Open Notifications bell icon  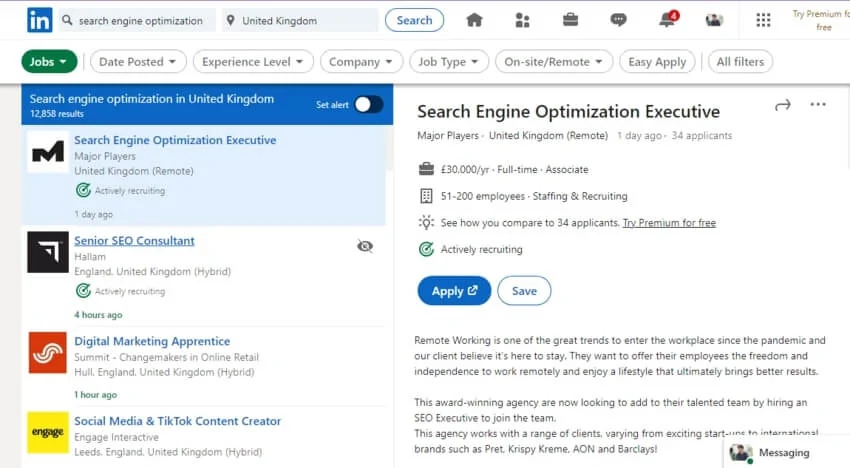pyautogui.click(x=668, y=20)
